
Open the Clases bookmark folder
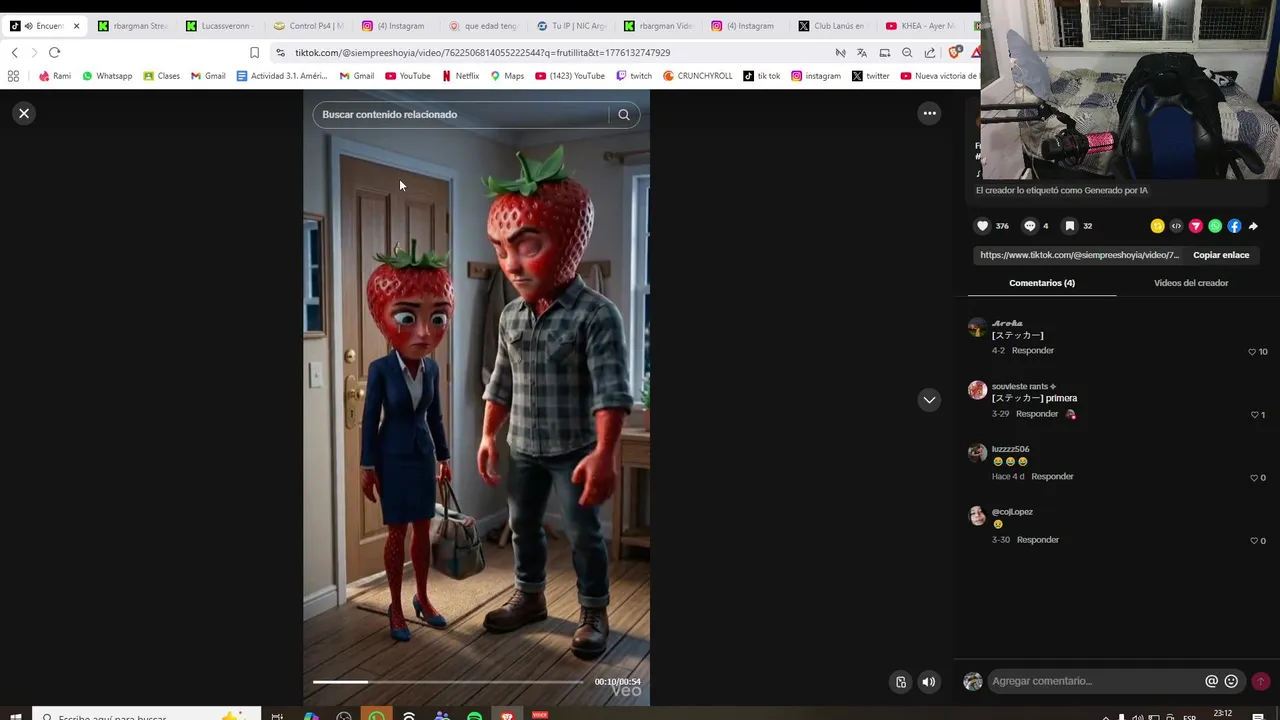point(162,76)
